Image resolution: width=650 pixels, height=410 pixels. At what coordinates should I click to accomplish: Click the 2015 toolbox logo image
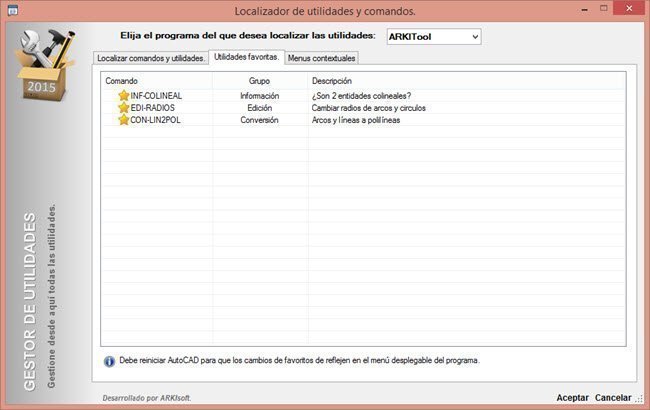pyautogui.click(x=45, y=65)
